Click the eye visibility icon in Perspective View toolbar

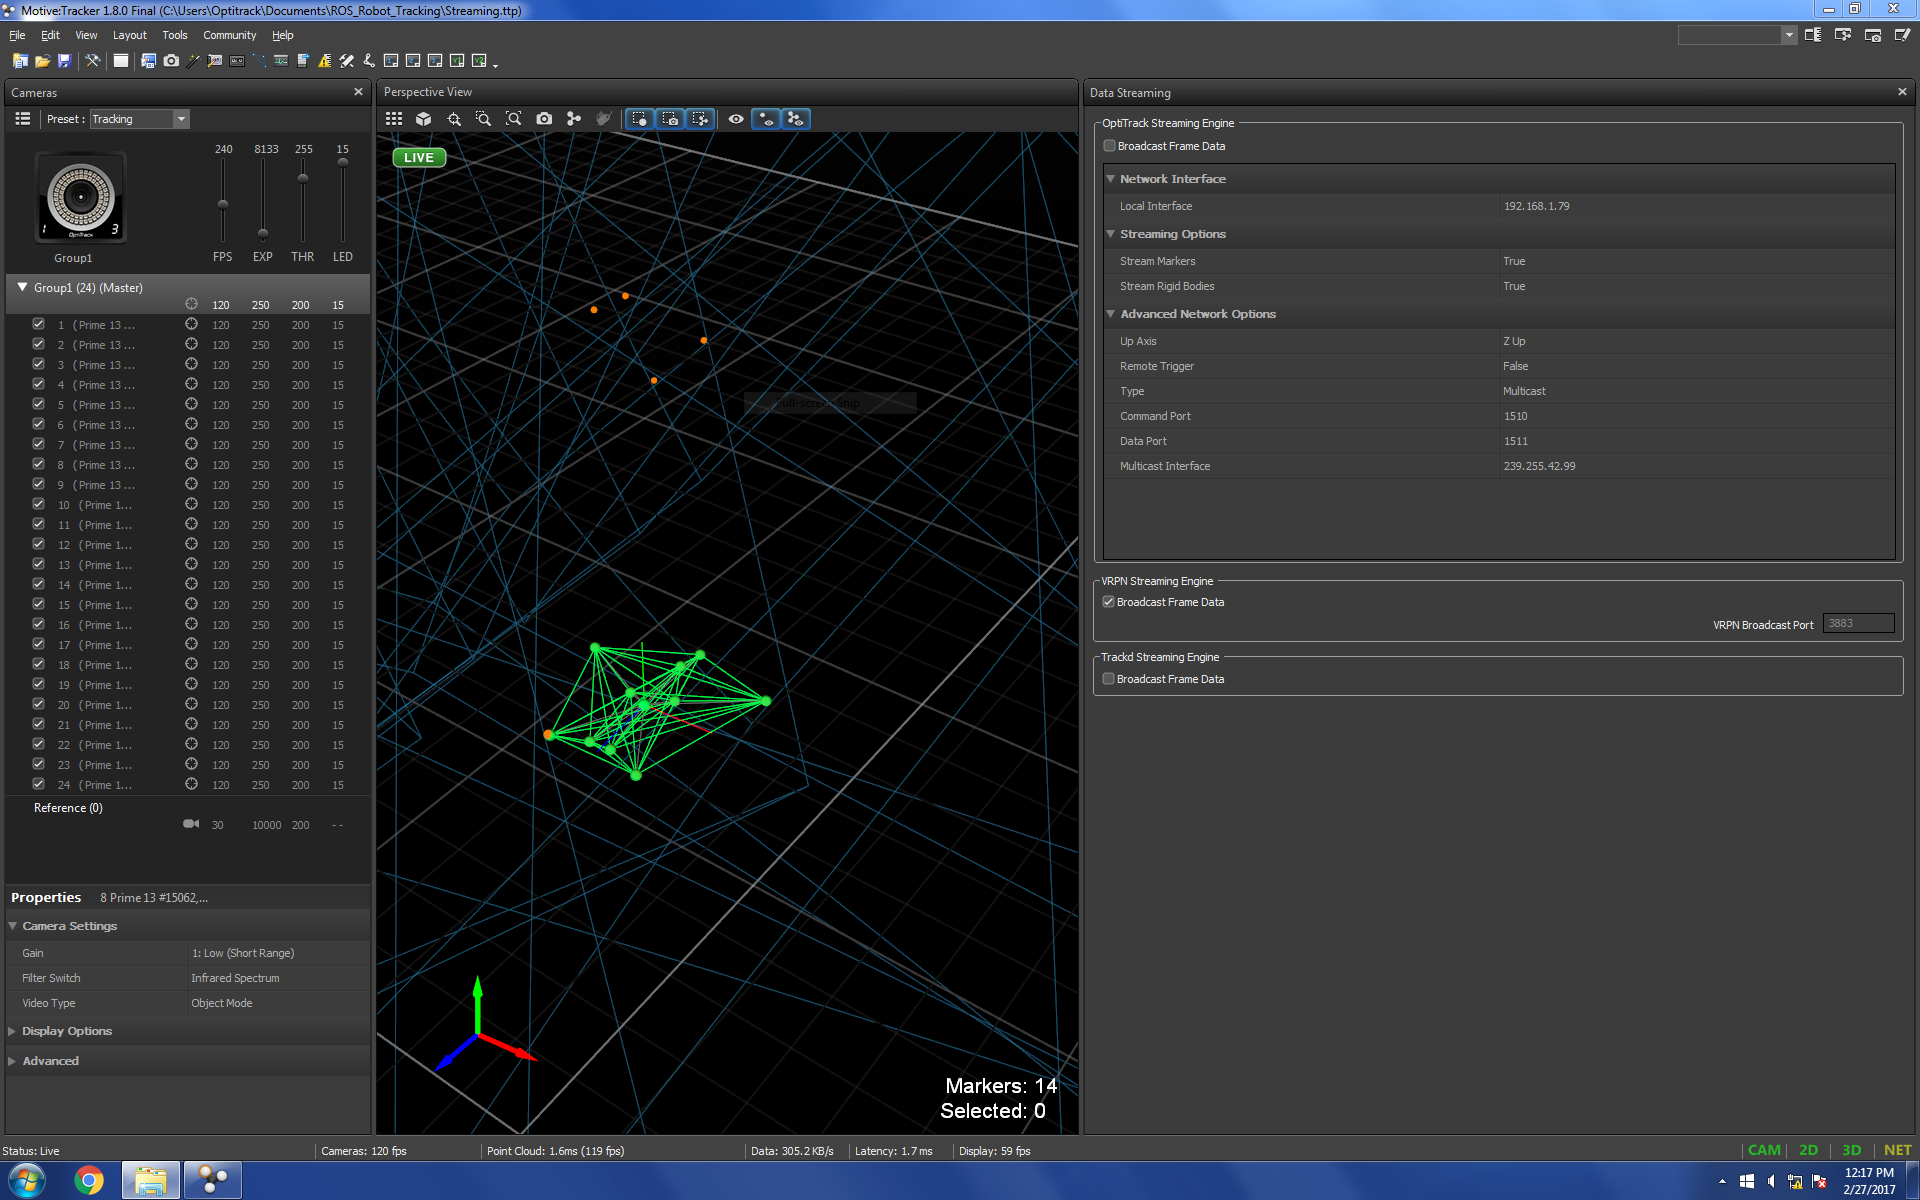pyautogui.click(x=736, y=119)
